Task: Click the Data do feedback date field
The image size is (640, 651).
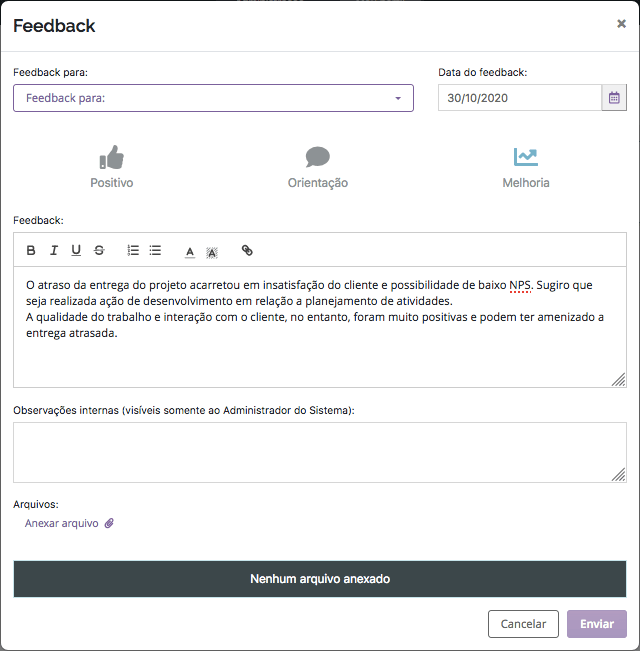Action: coord(520,98)
